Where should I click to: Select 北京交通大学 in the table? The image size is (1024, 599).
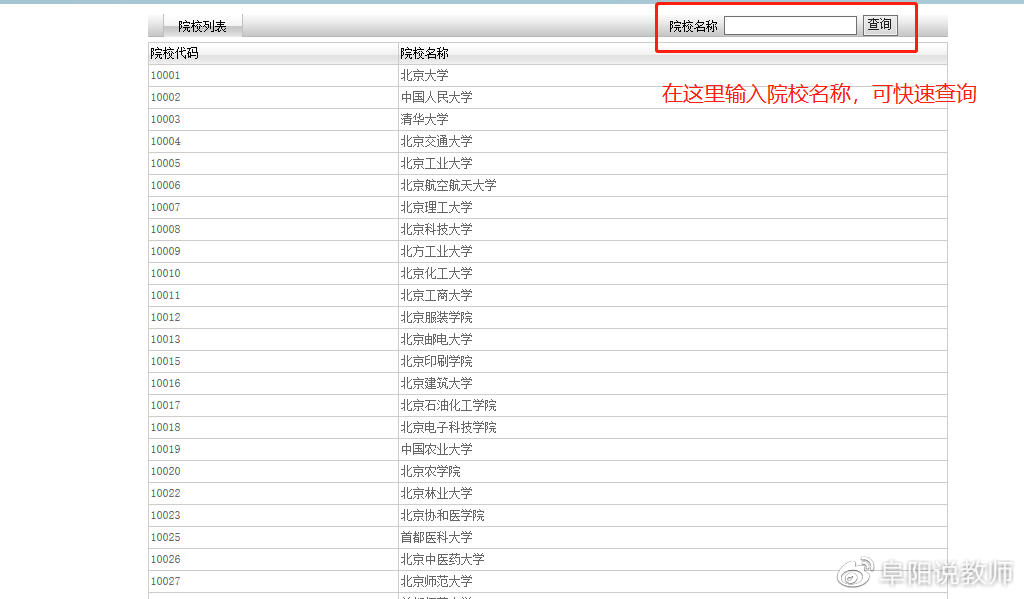tap(436, 141)
